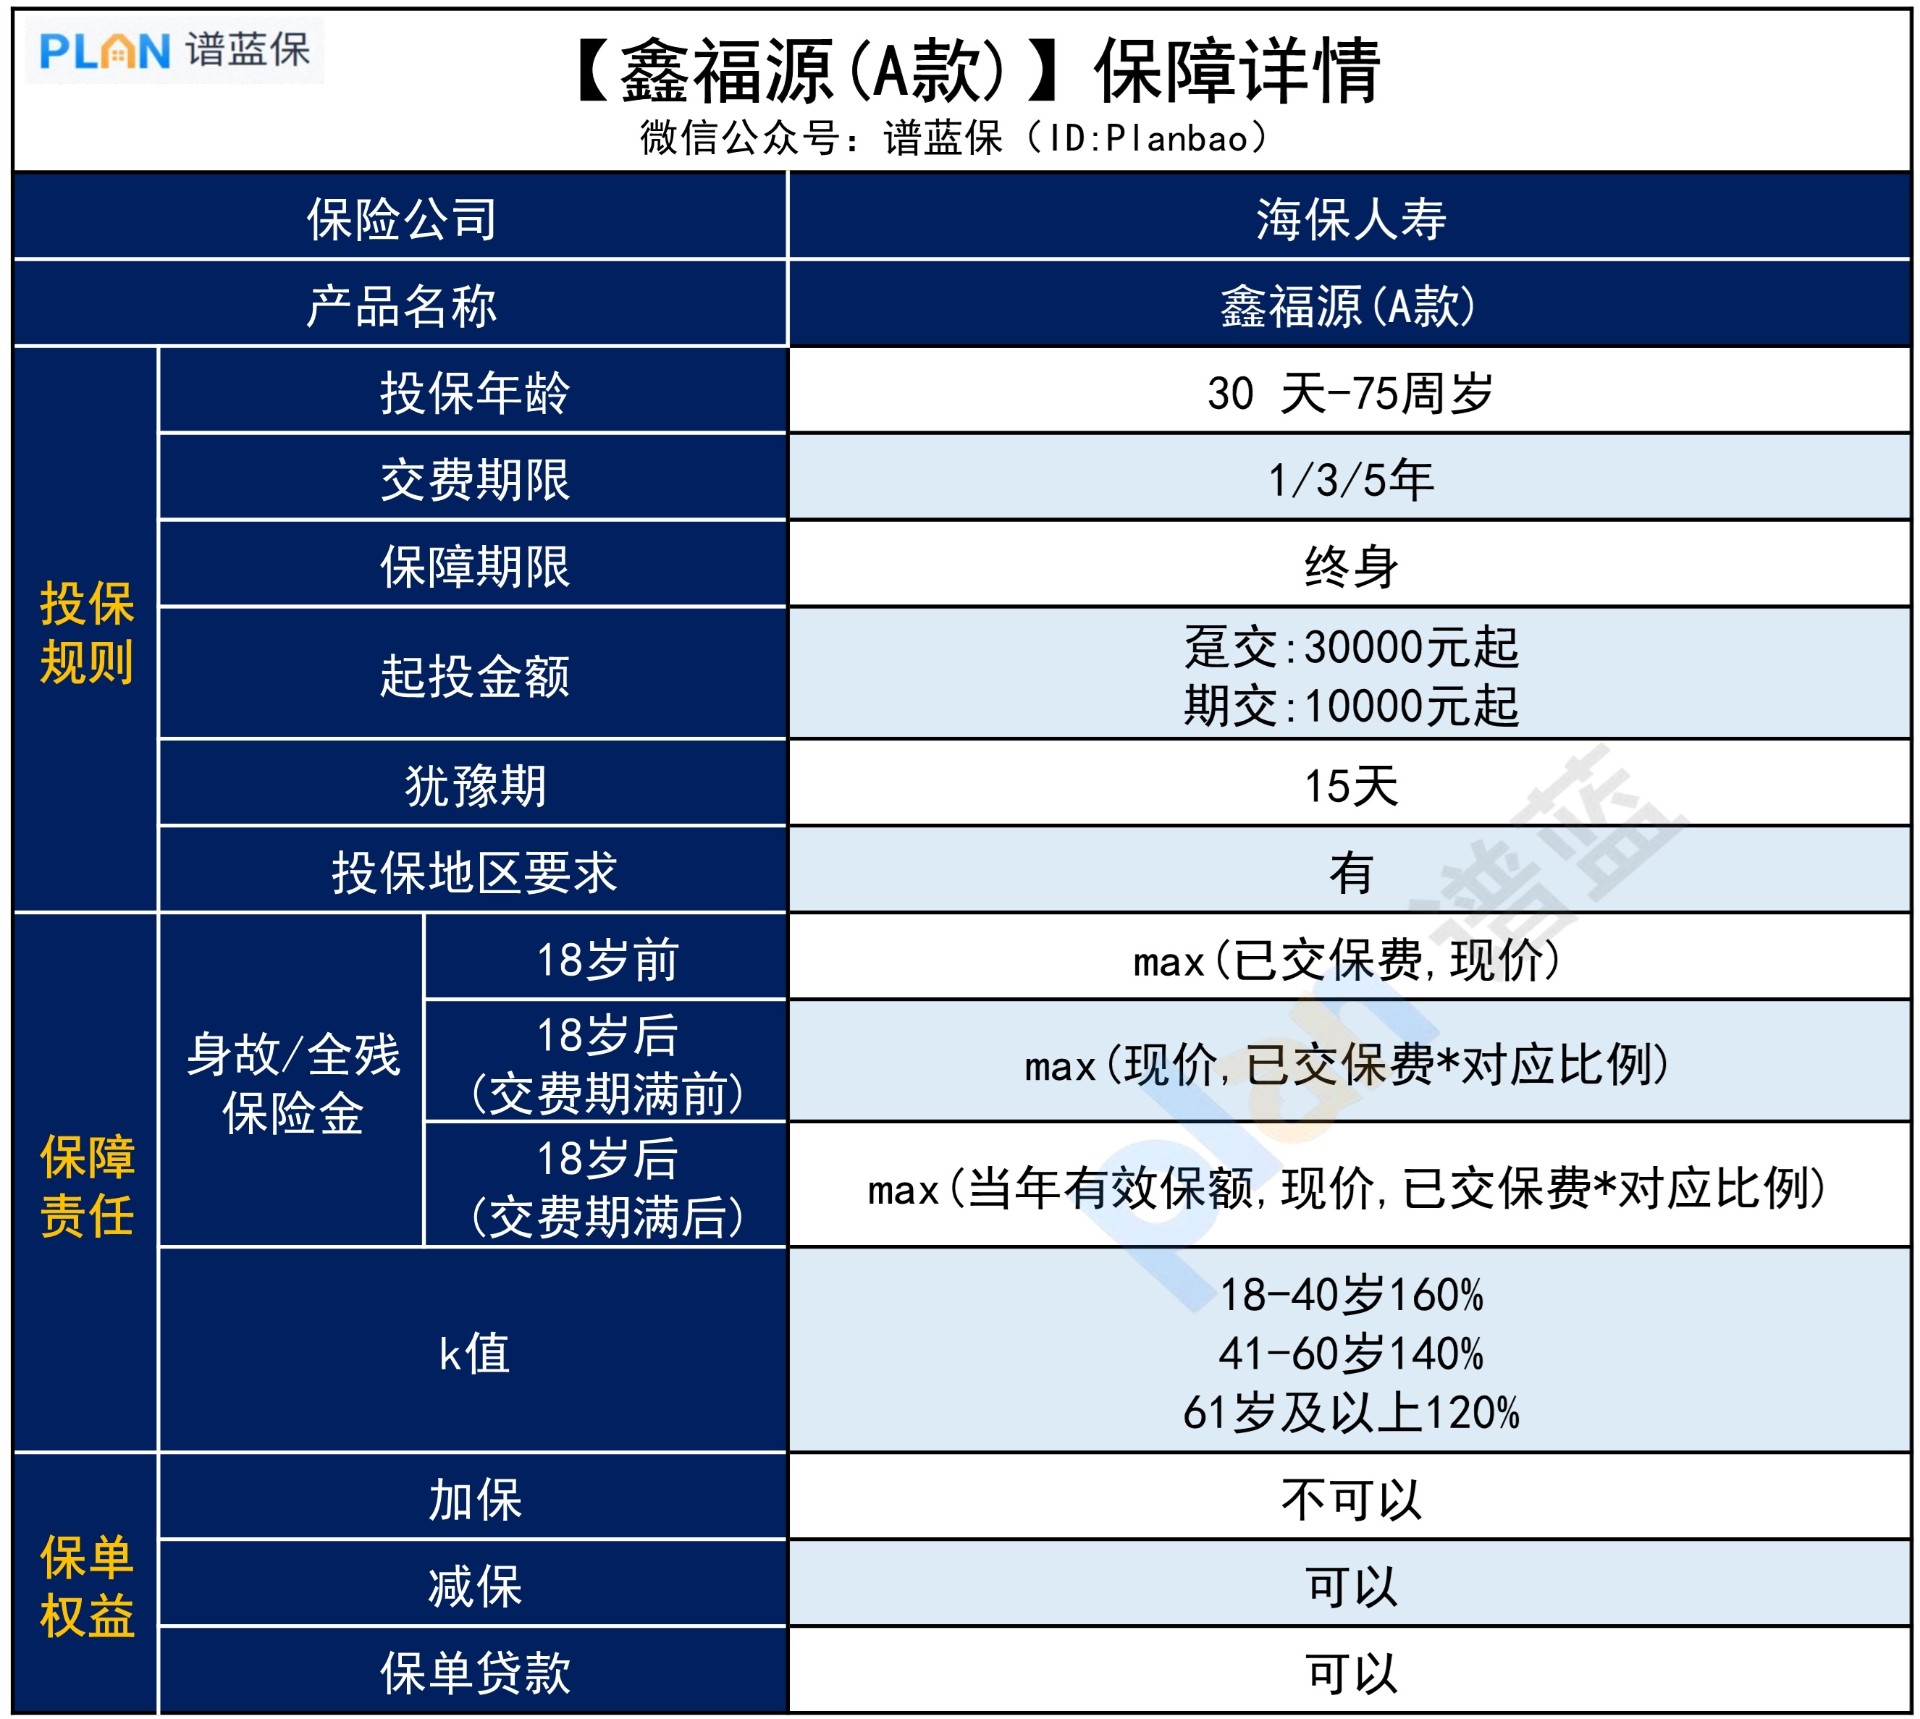Select the 保单权益 section label
The height and width of the screenshot is (1719, 1920).
point(86,1586)
